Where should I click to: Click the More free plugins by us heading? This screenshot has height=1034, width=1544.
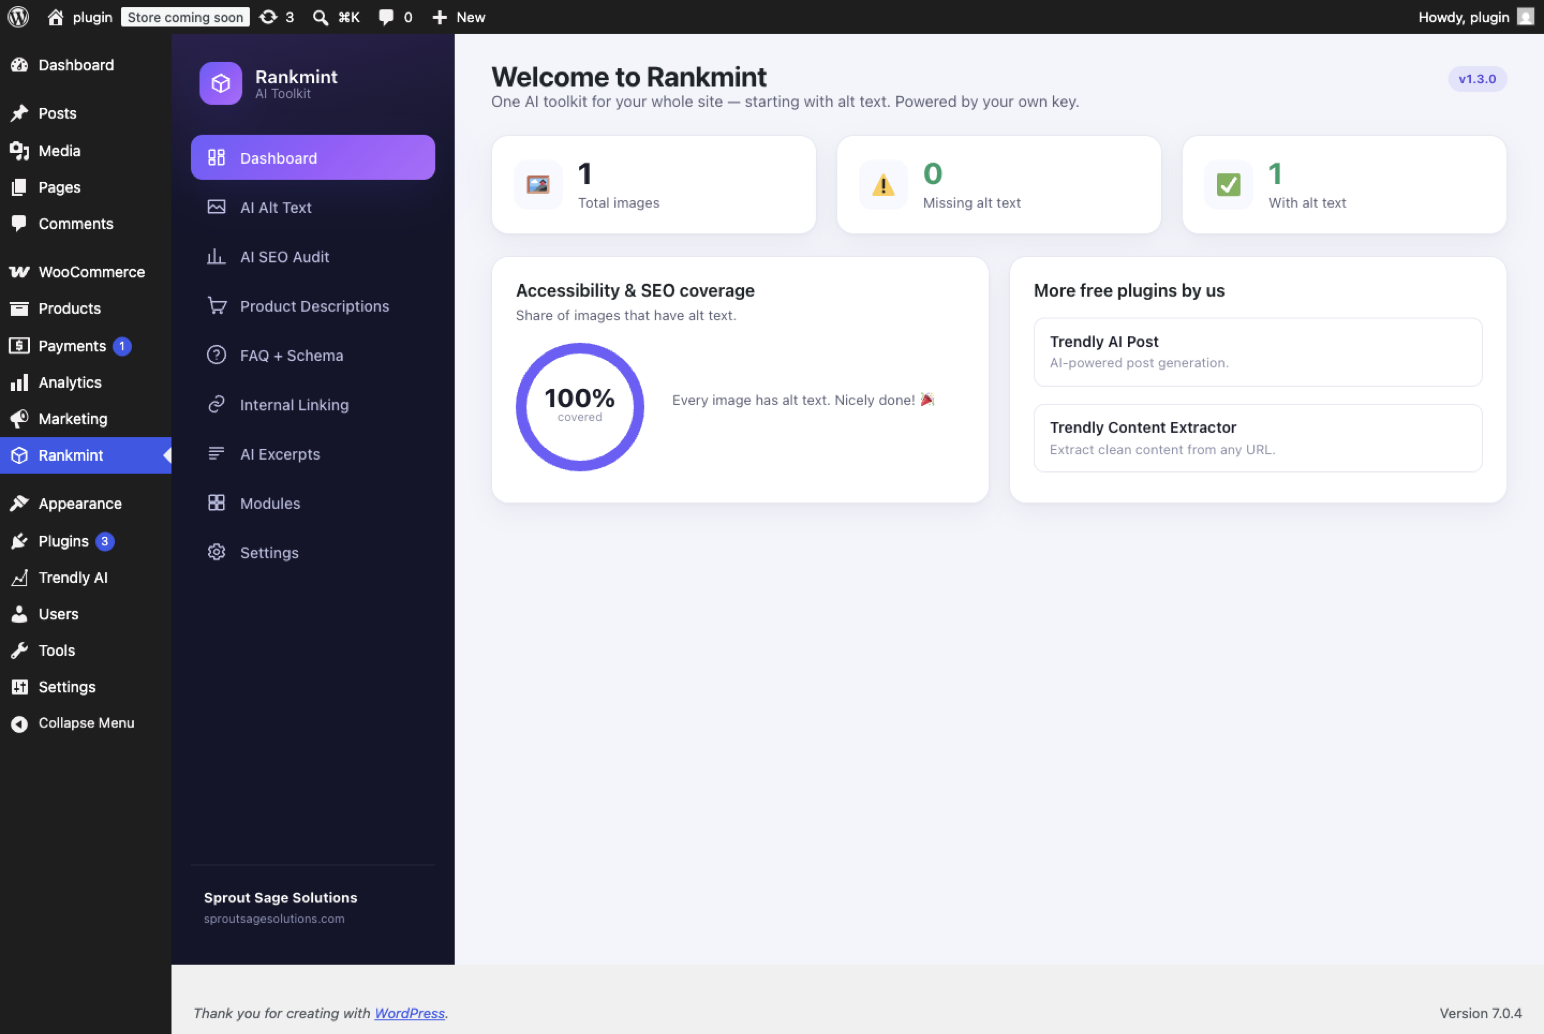click(x=1129, y=291)
